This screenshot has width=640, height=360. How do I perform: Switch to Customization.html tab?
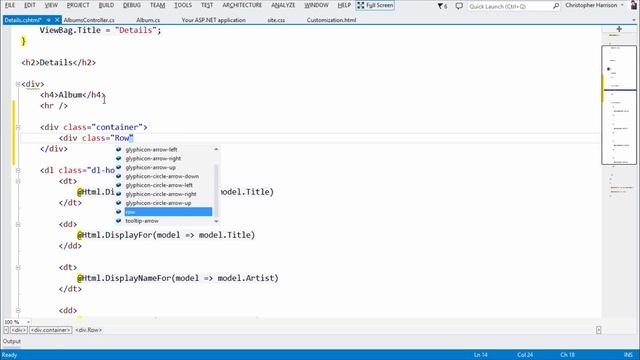point(331,20)
